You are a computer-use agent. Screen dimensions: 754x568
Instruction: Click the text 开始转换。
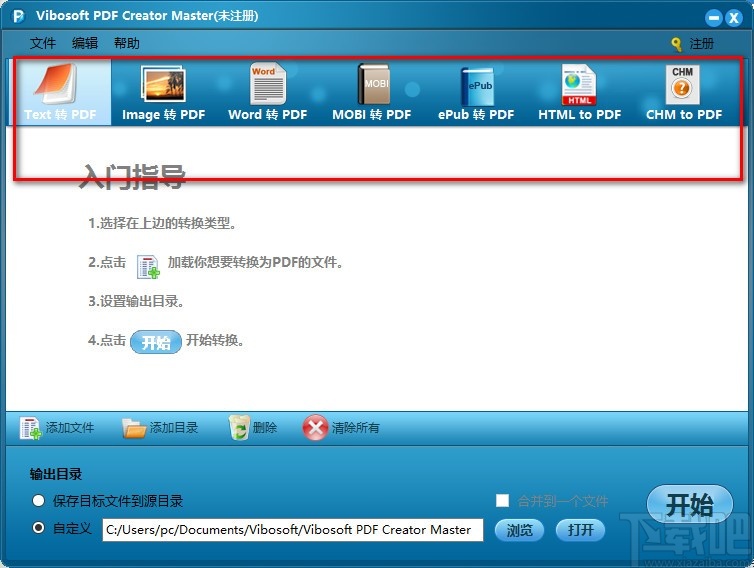[215, 341]
